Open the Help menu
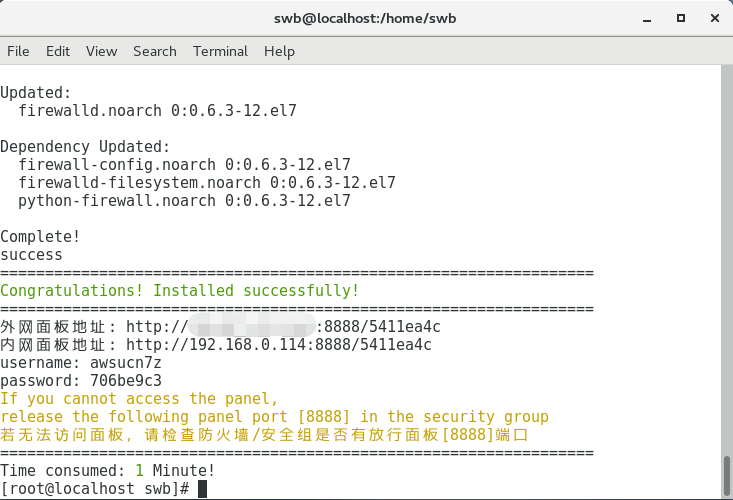 pyautogui.click(x=279, y=51)
